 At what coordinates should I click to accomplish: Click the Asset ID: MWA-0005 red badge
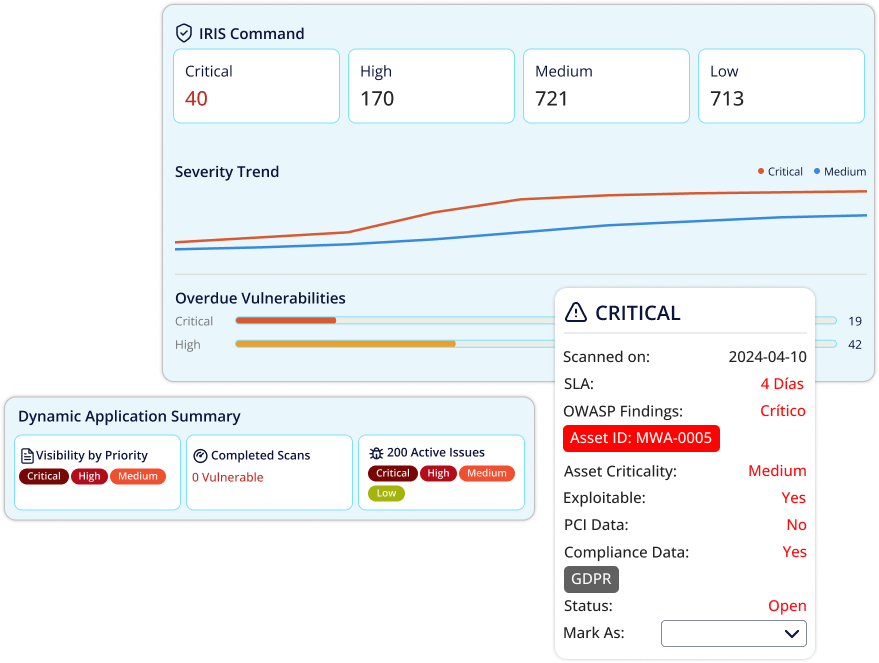click(641, 438)
